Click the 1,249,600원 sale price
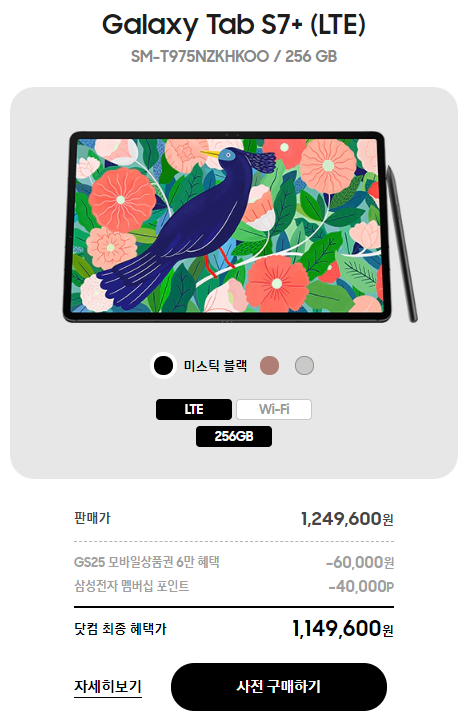The height and width of the screenshot is (712, 469). click(347, 519)
